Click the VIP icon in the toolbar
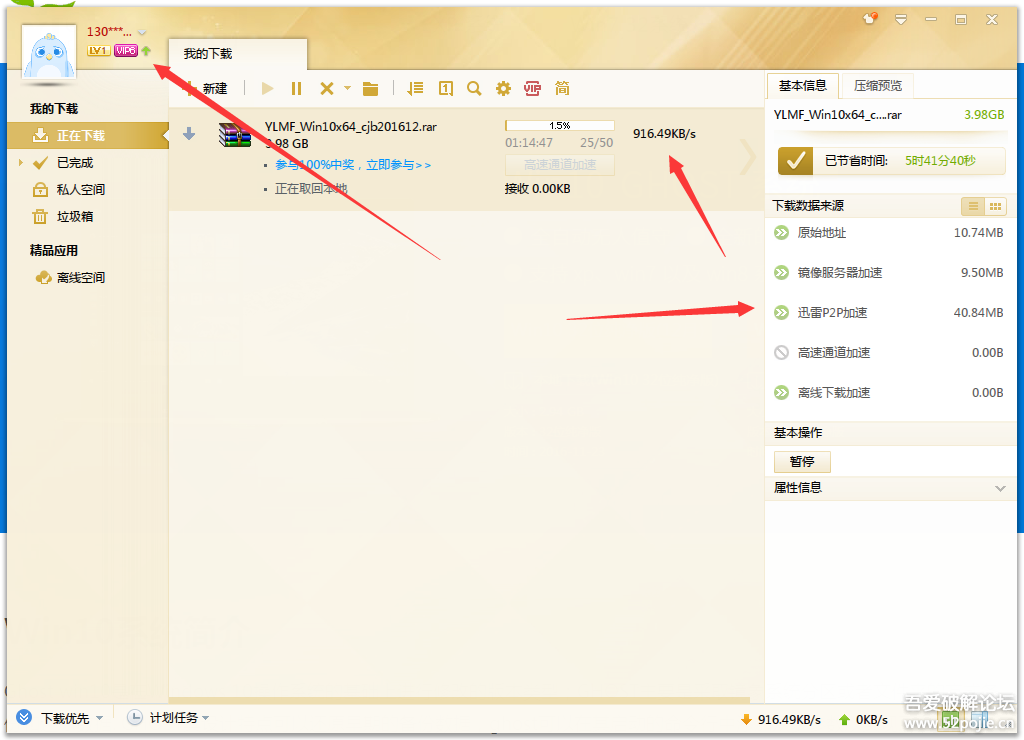 pos(532,88)
